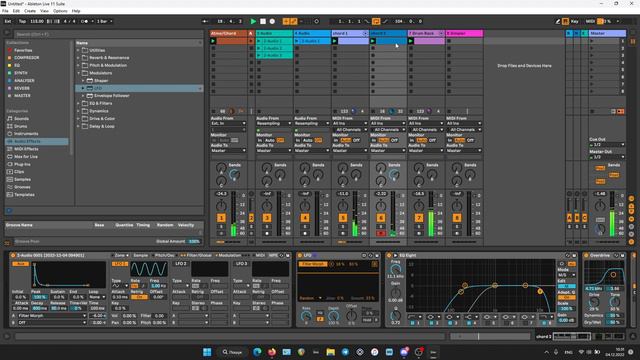Adjust the track 6 pan knob
The width and height of the screenshot is (640, 360).
pos(381,206)
